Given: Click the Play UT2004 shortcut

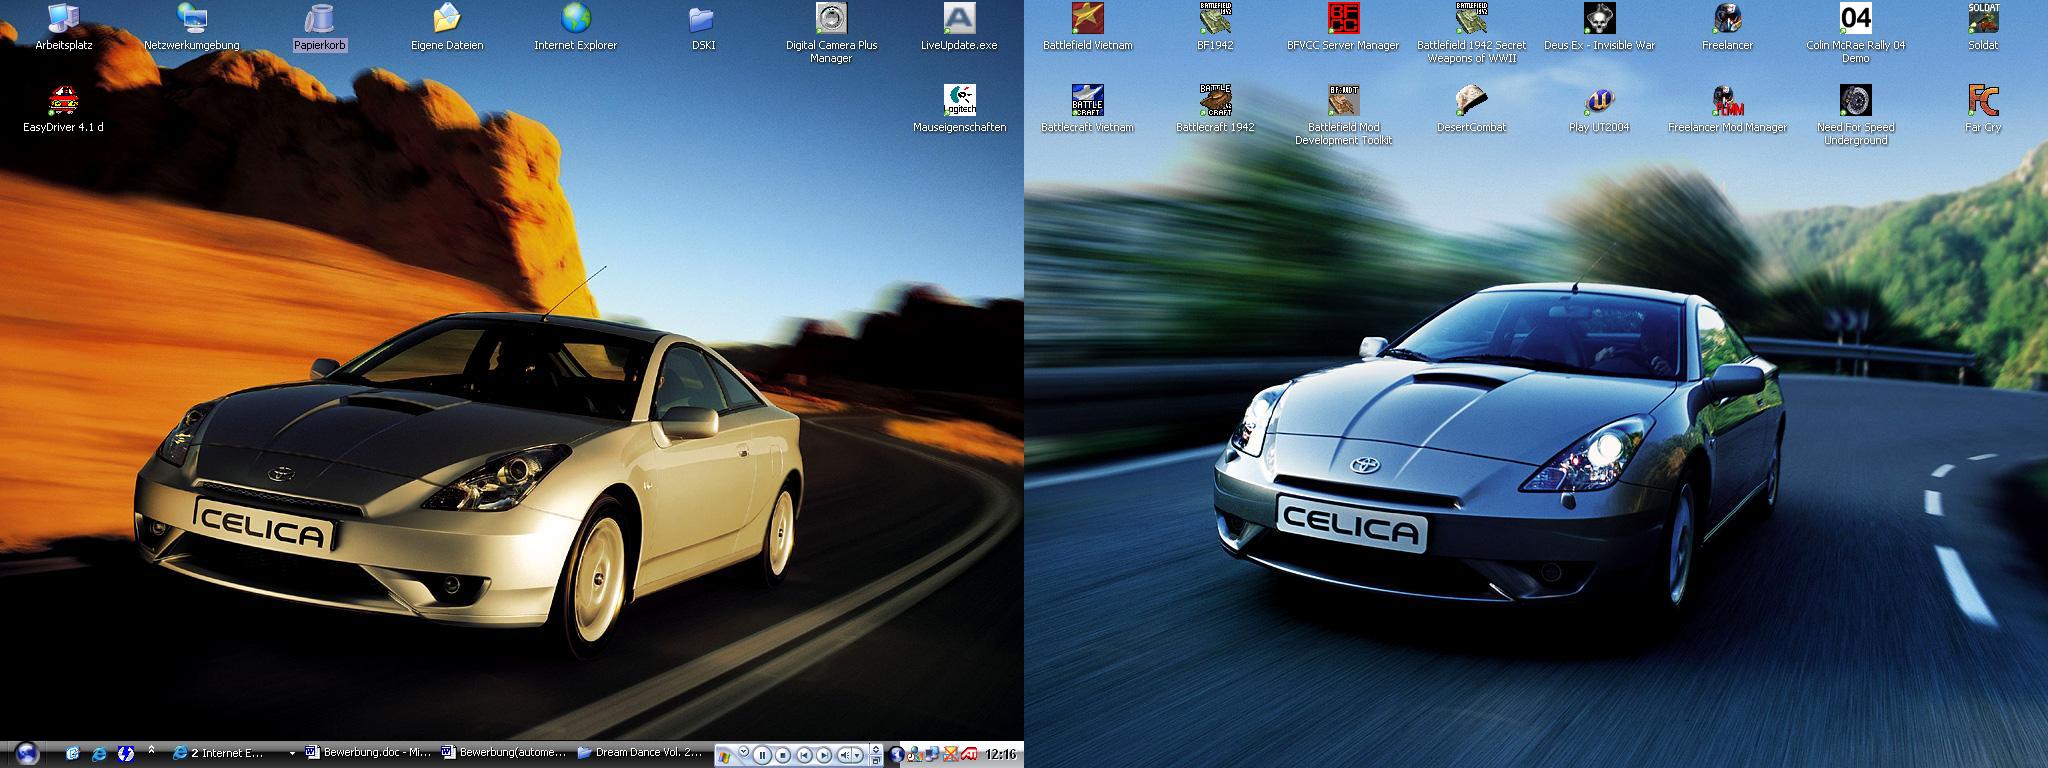Looking at the screenshot, I should [x=1598, y=101].
